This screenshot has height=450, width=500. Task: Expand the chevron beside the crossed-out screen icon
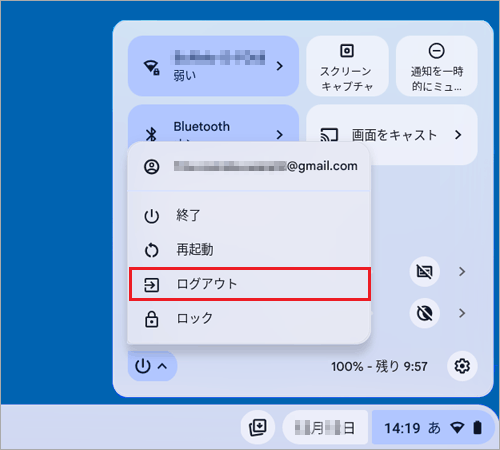pos(462,272)
